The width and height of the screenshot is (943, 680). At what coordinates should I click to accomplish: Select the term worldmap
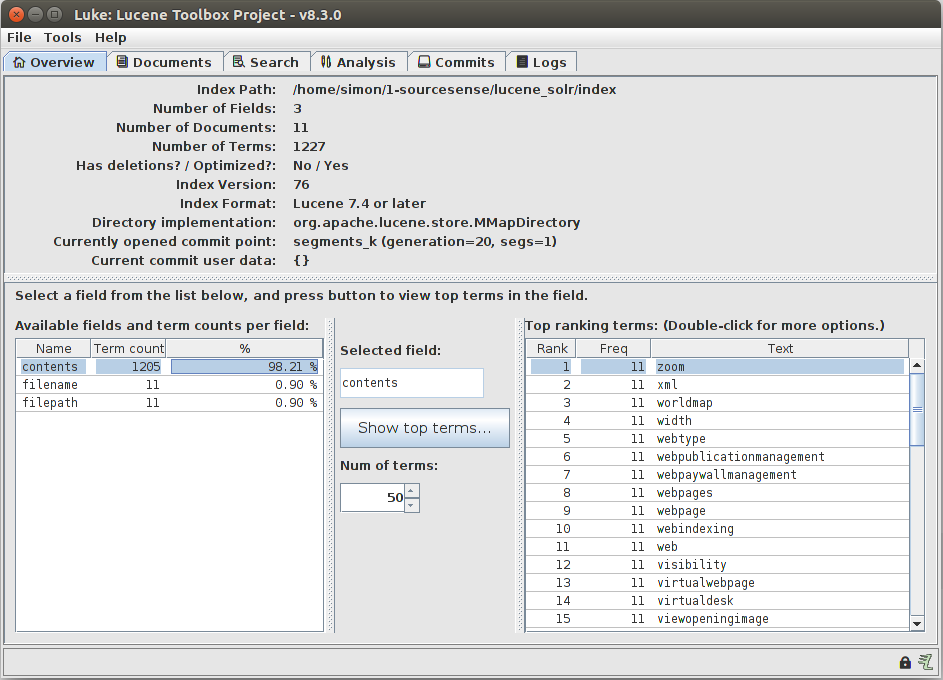(717, 403)
